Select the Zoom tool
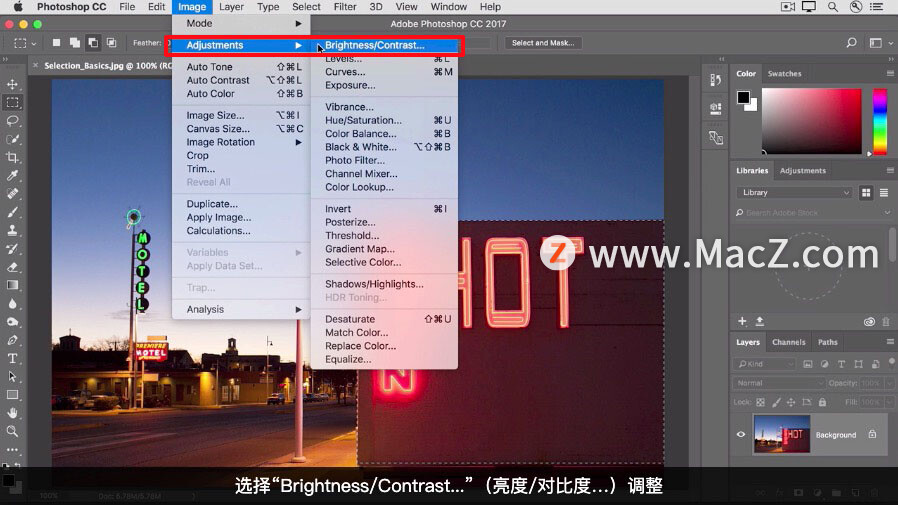 12,431
